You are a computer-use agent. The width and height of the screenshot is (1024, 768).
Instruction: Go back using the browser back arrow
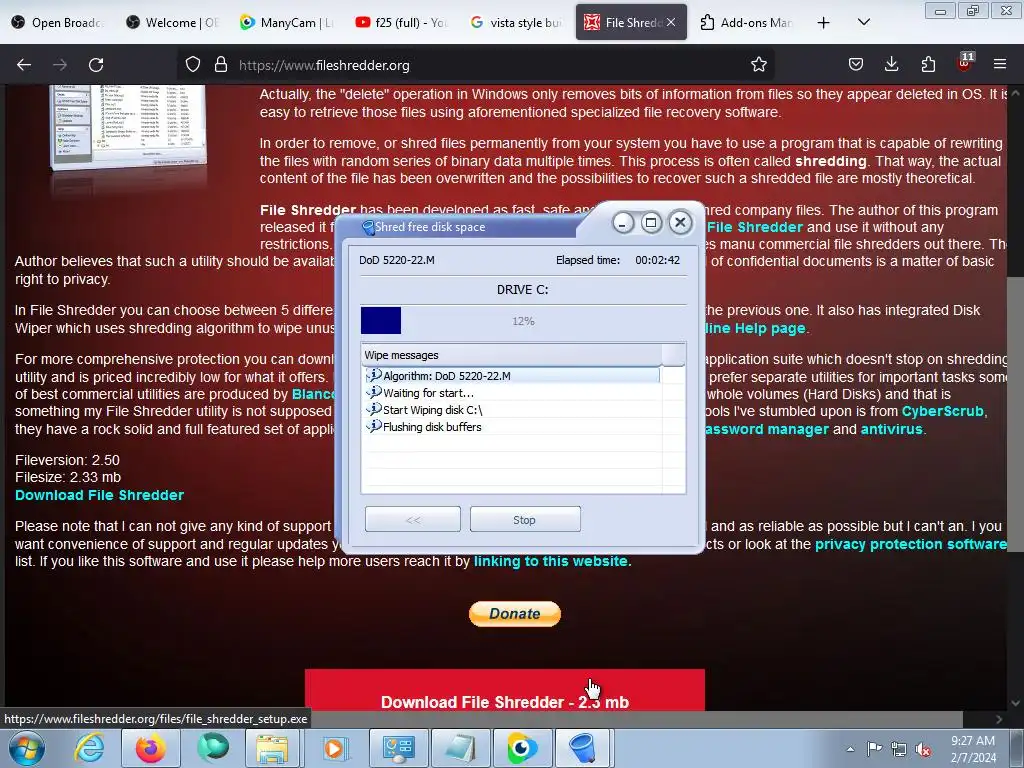tap(24, 65)
